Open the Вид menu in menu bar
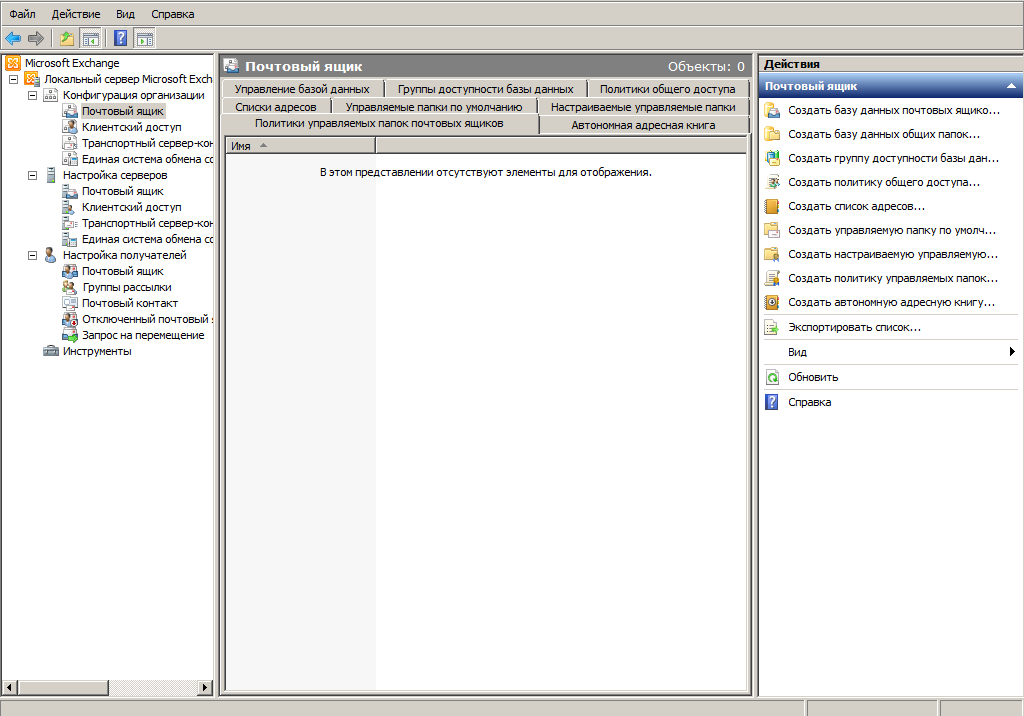The width and height of the screenshot is (1024, 716). click(125, 14)
